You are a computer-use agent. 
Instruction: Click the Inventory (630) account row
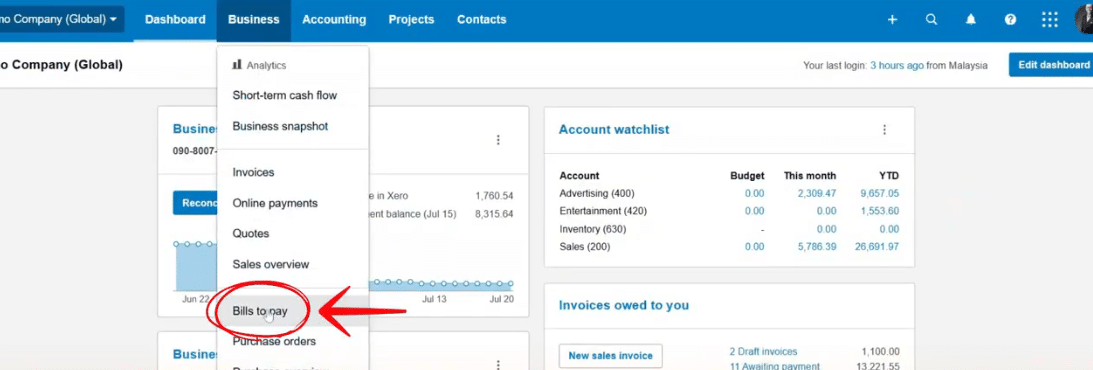click(729, 229)
